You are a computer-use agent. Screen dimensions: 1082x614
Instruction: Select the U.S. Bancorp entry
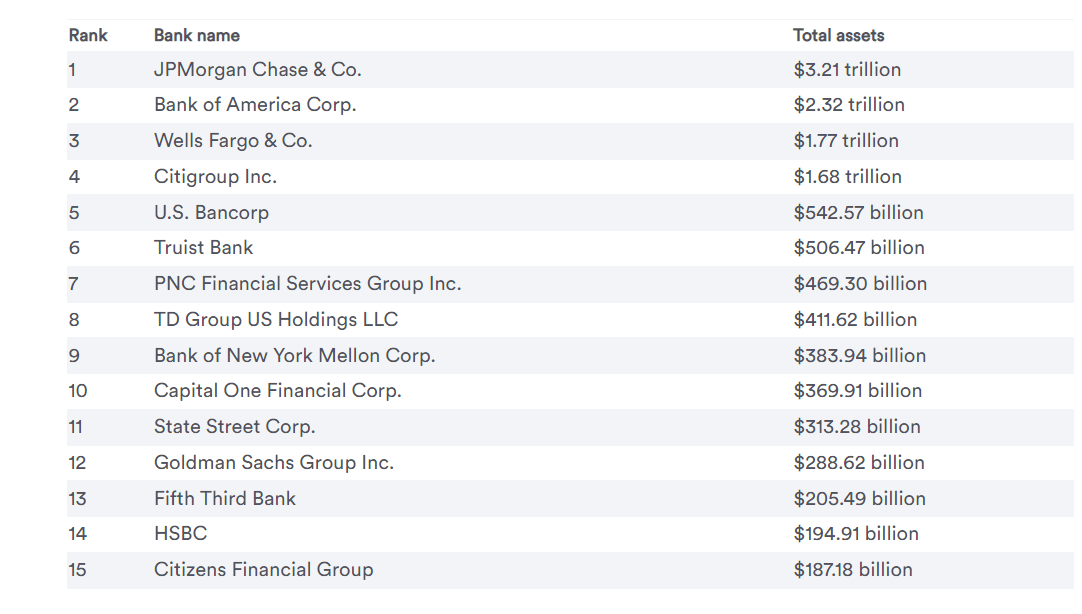pos(211,213)
